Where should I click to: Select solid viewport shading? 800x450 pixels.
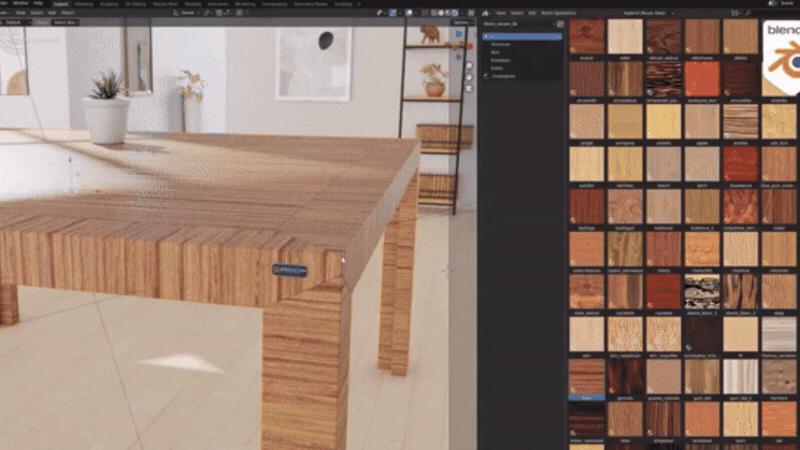tap(441, 13)
